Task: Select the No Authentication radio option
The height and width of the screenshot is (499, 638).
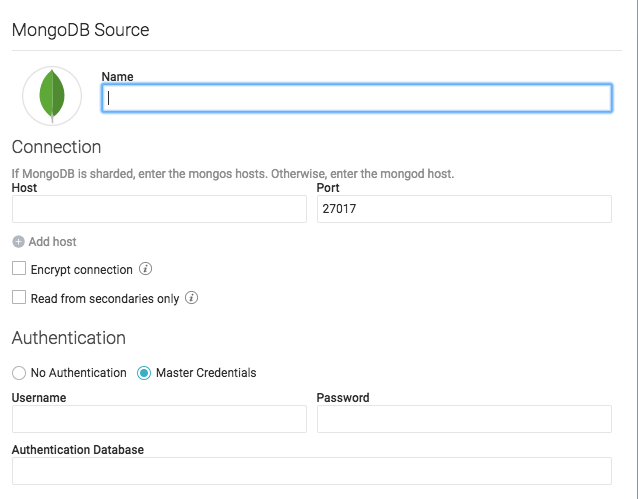Action: (19, 373)
